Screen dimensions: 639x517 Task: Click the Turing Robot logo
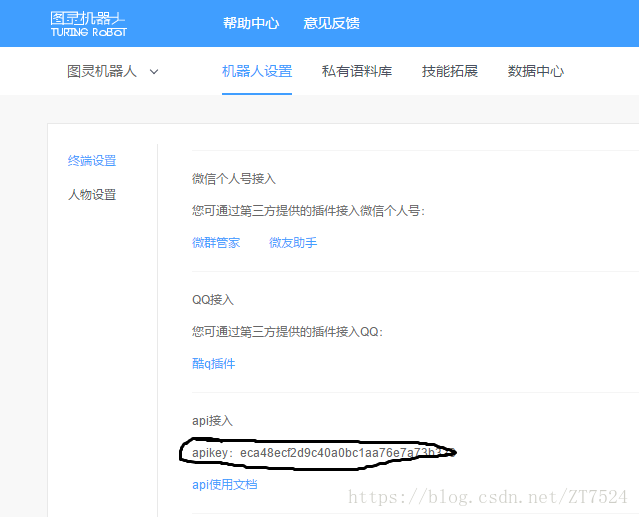pos(88,24)
